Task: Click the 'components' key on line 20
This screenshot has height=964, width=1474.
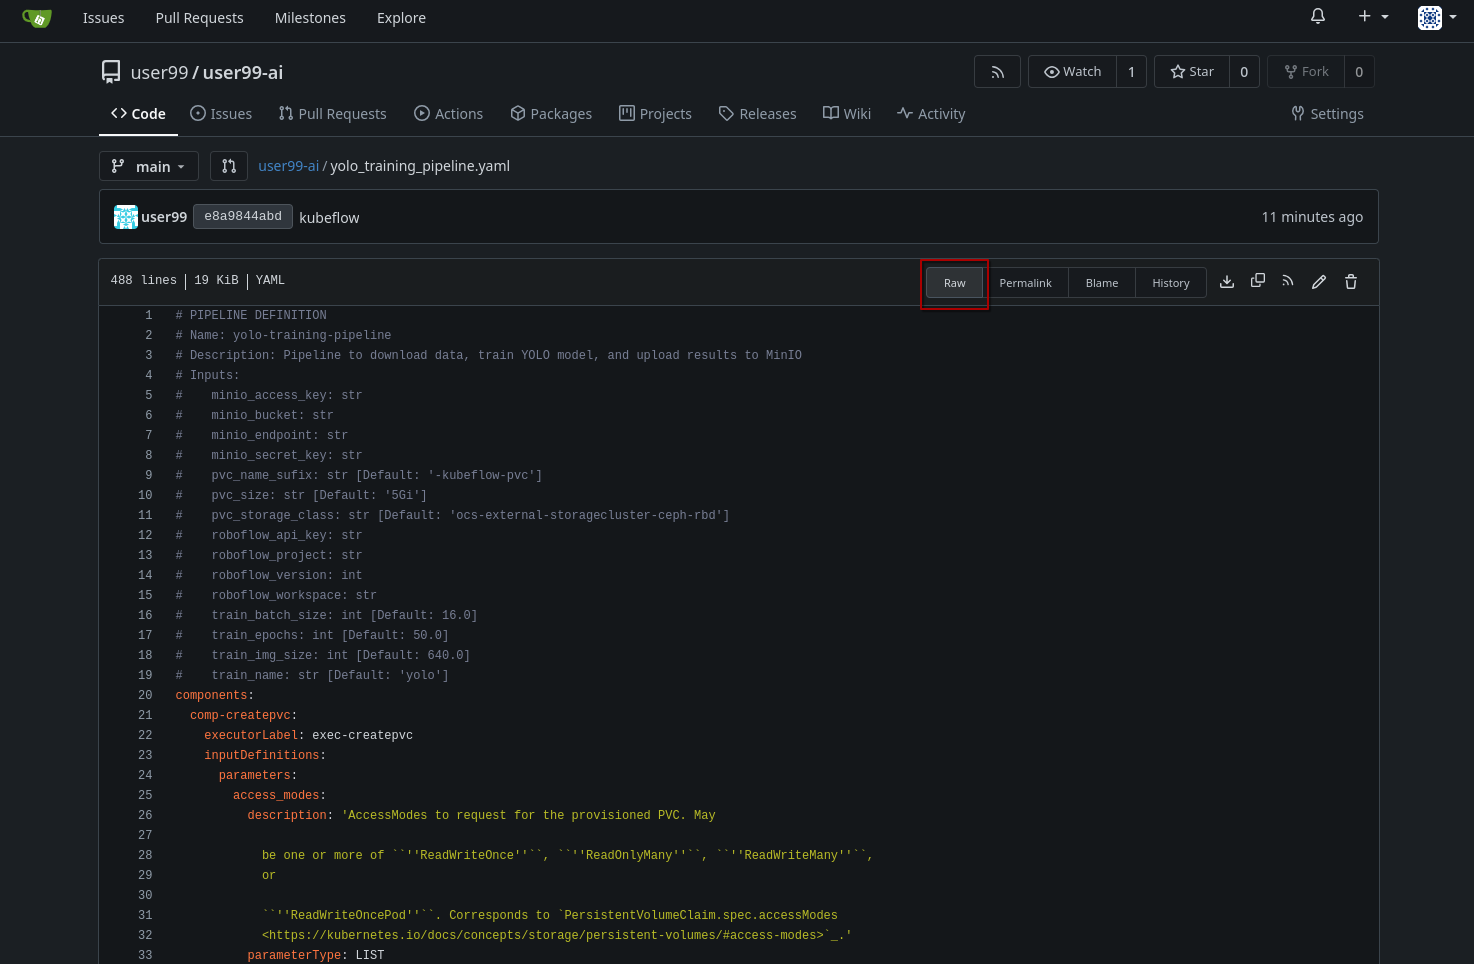Action: [x=211, y=695]
